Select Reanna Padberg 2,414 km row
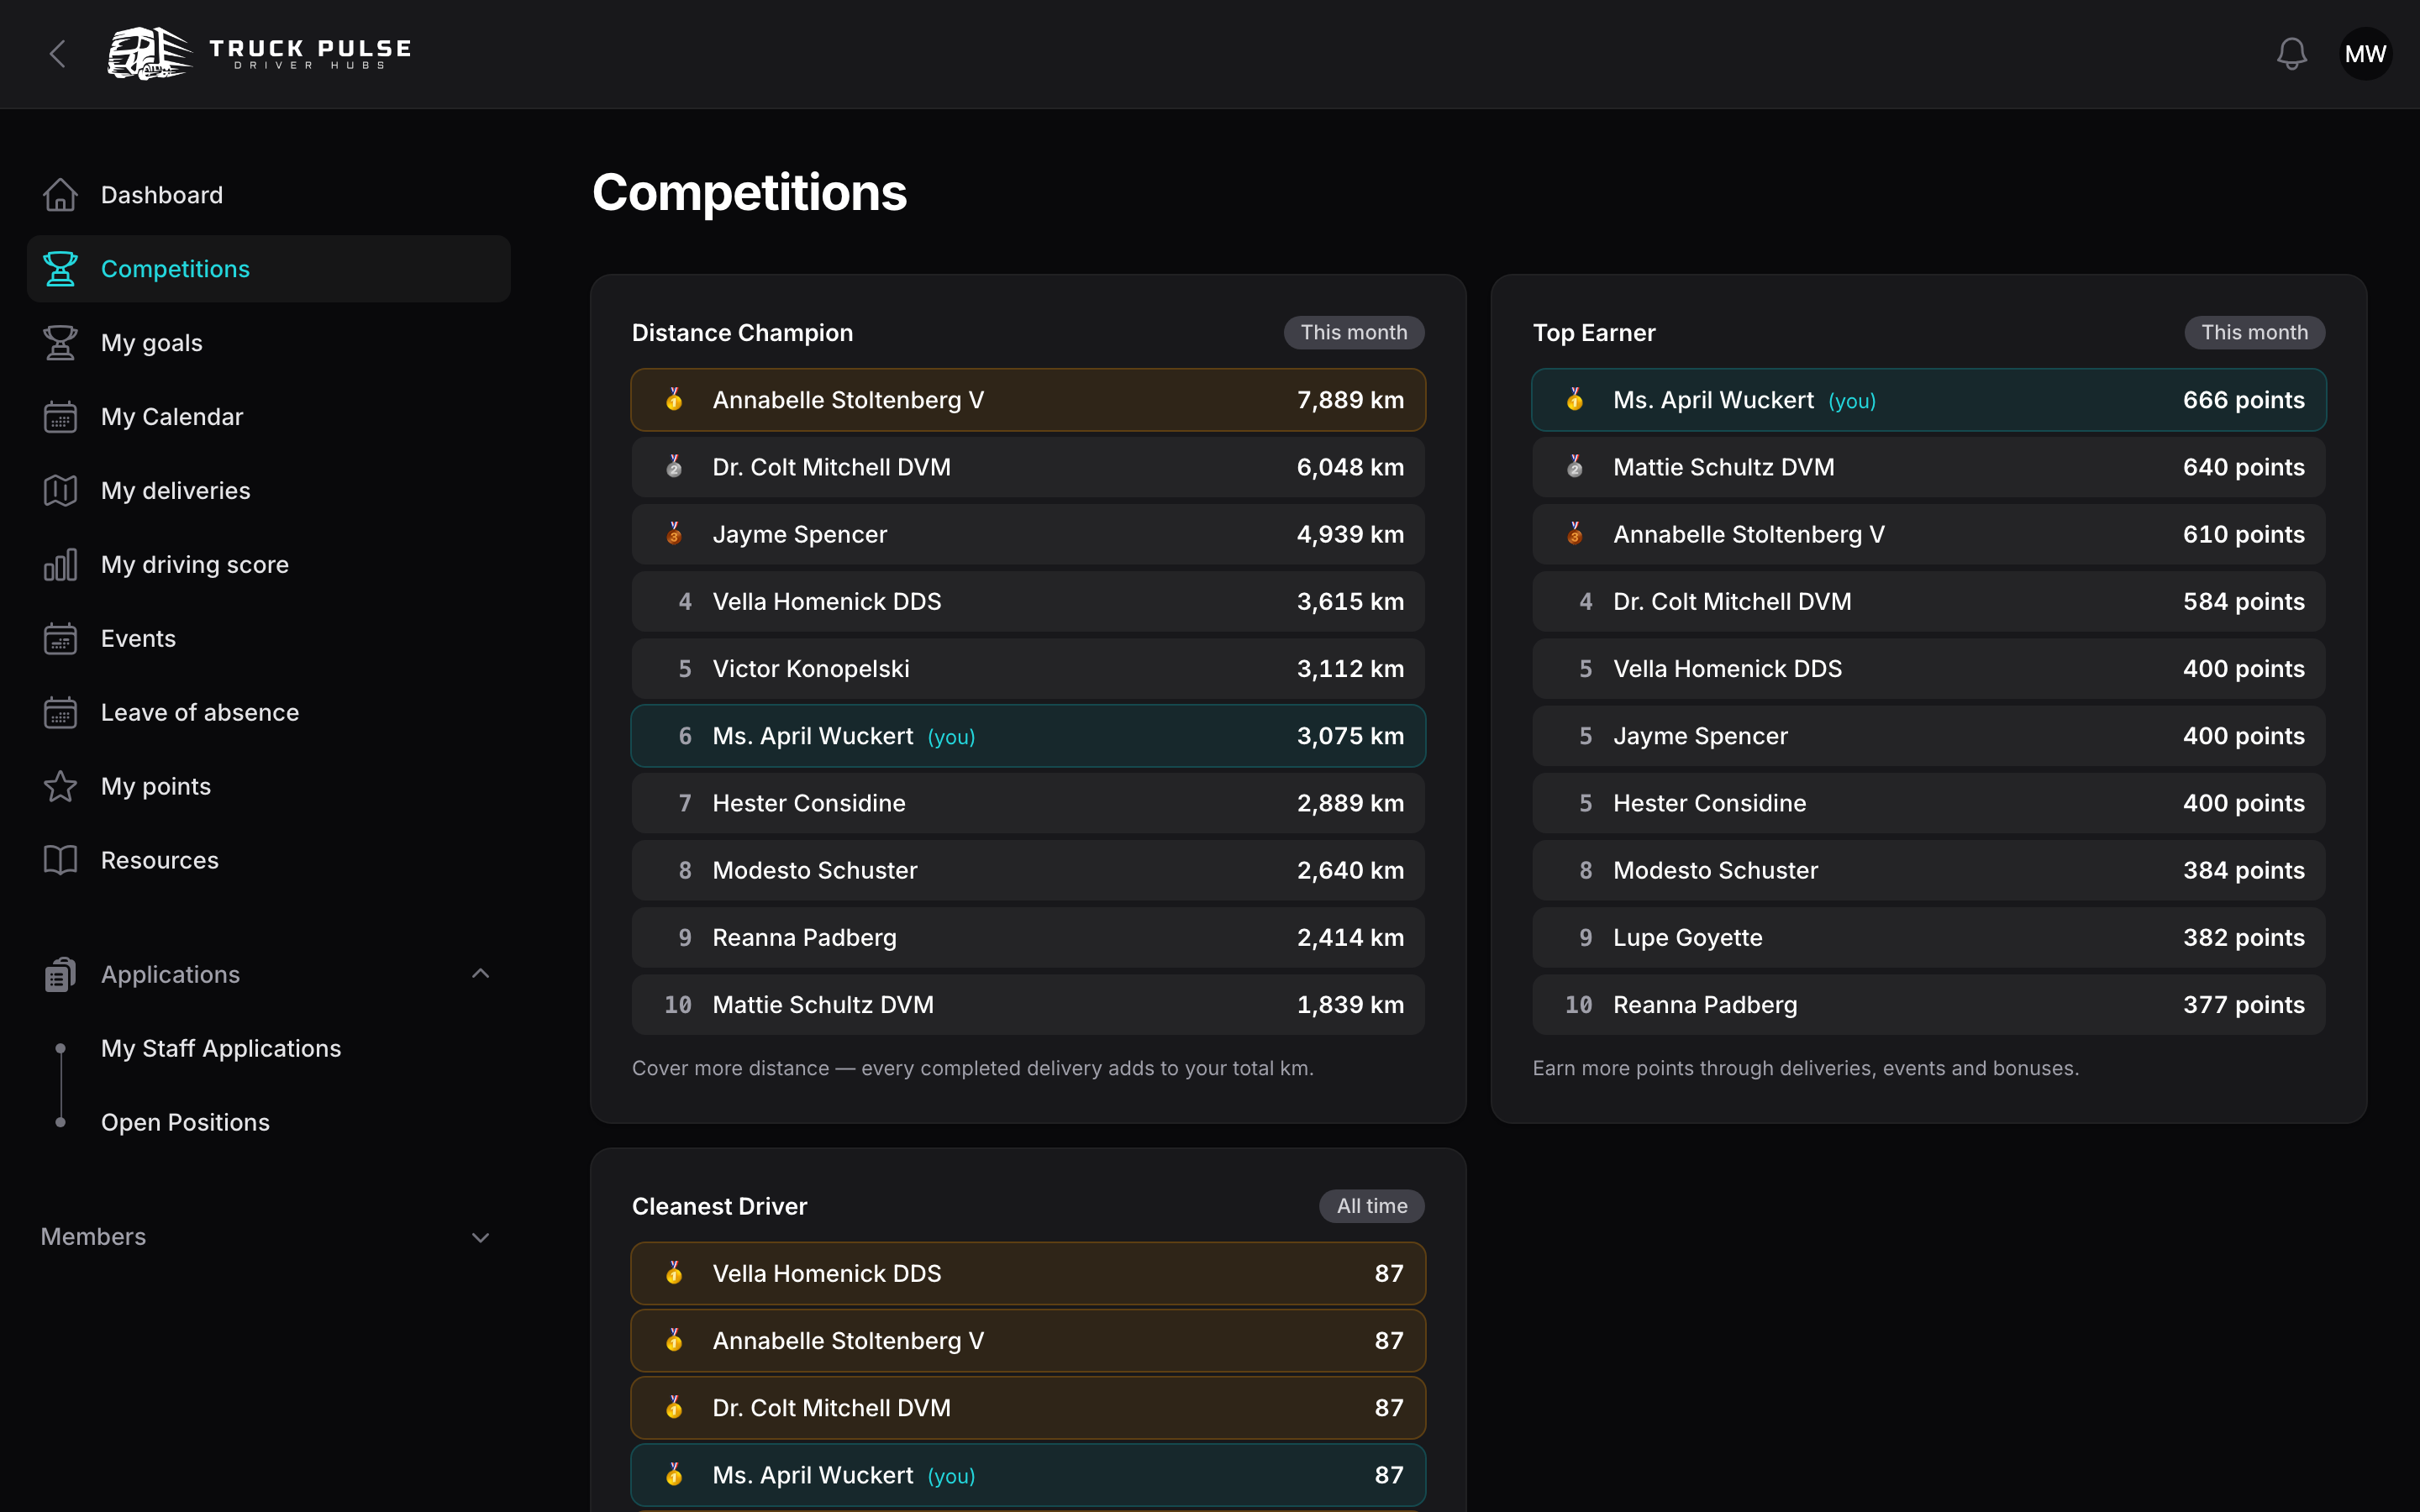Viewport: 2420px width, 1512px height. point(1028,938)
